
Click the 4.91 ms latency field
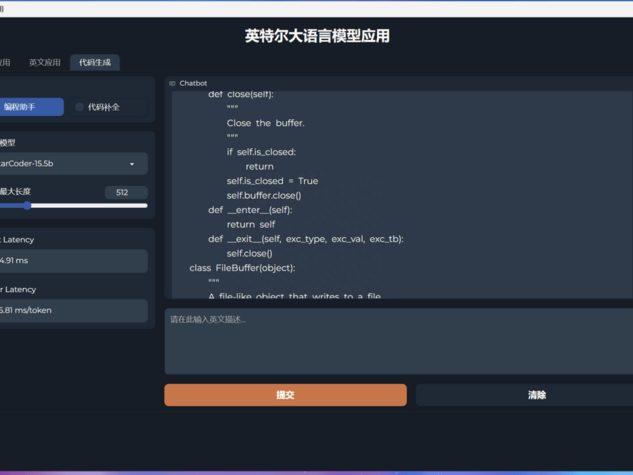click(73, 261)
